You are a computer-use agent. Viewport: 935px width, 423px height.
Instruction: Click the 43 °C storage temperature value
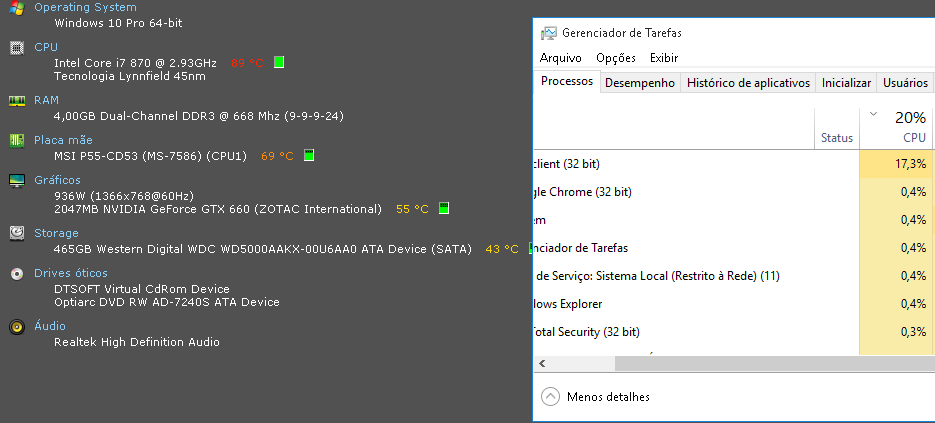502,249
